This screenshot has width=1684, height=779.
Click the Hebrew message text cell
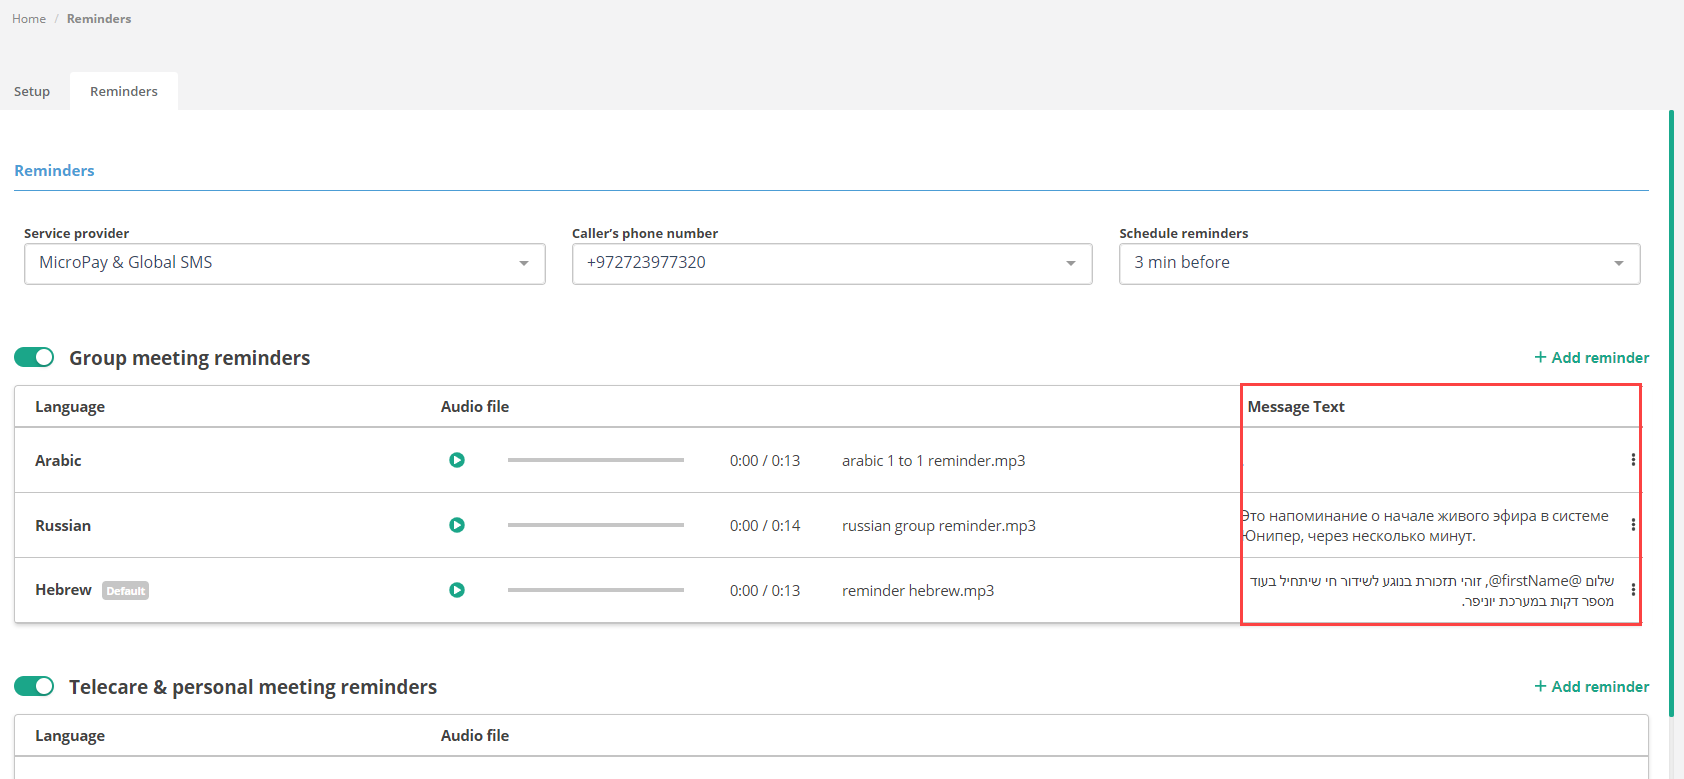1432,590
